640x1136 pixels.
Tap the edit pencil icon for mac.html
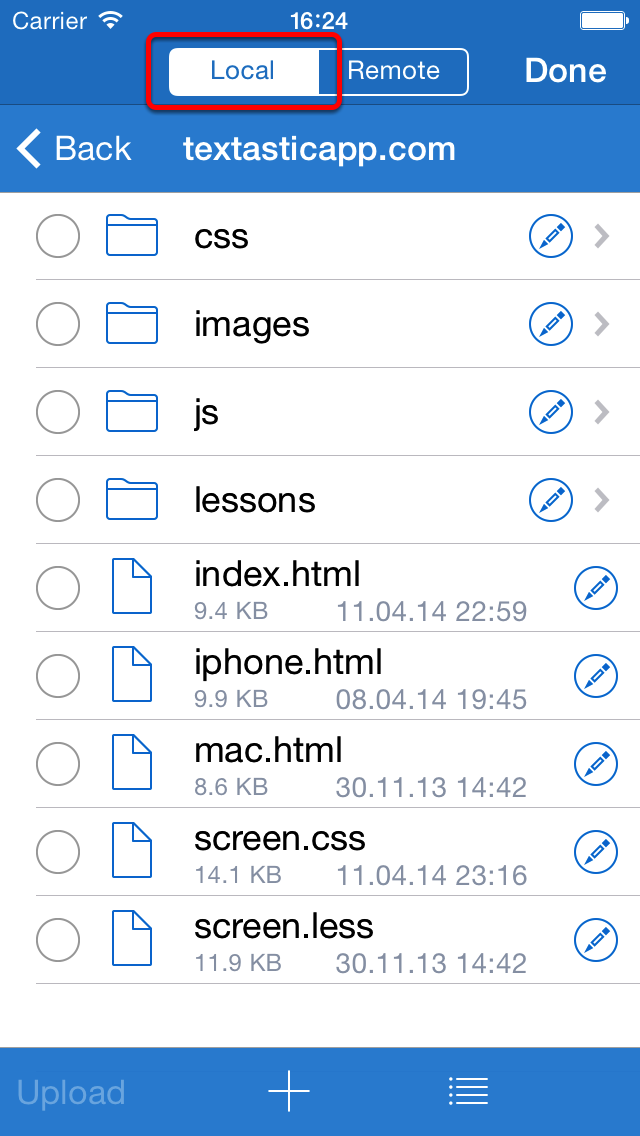pos(596,764)
